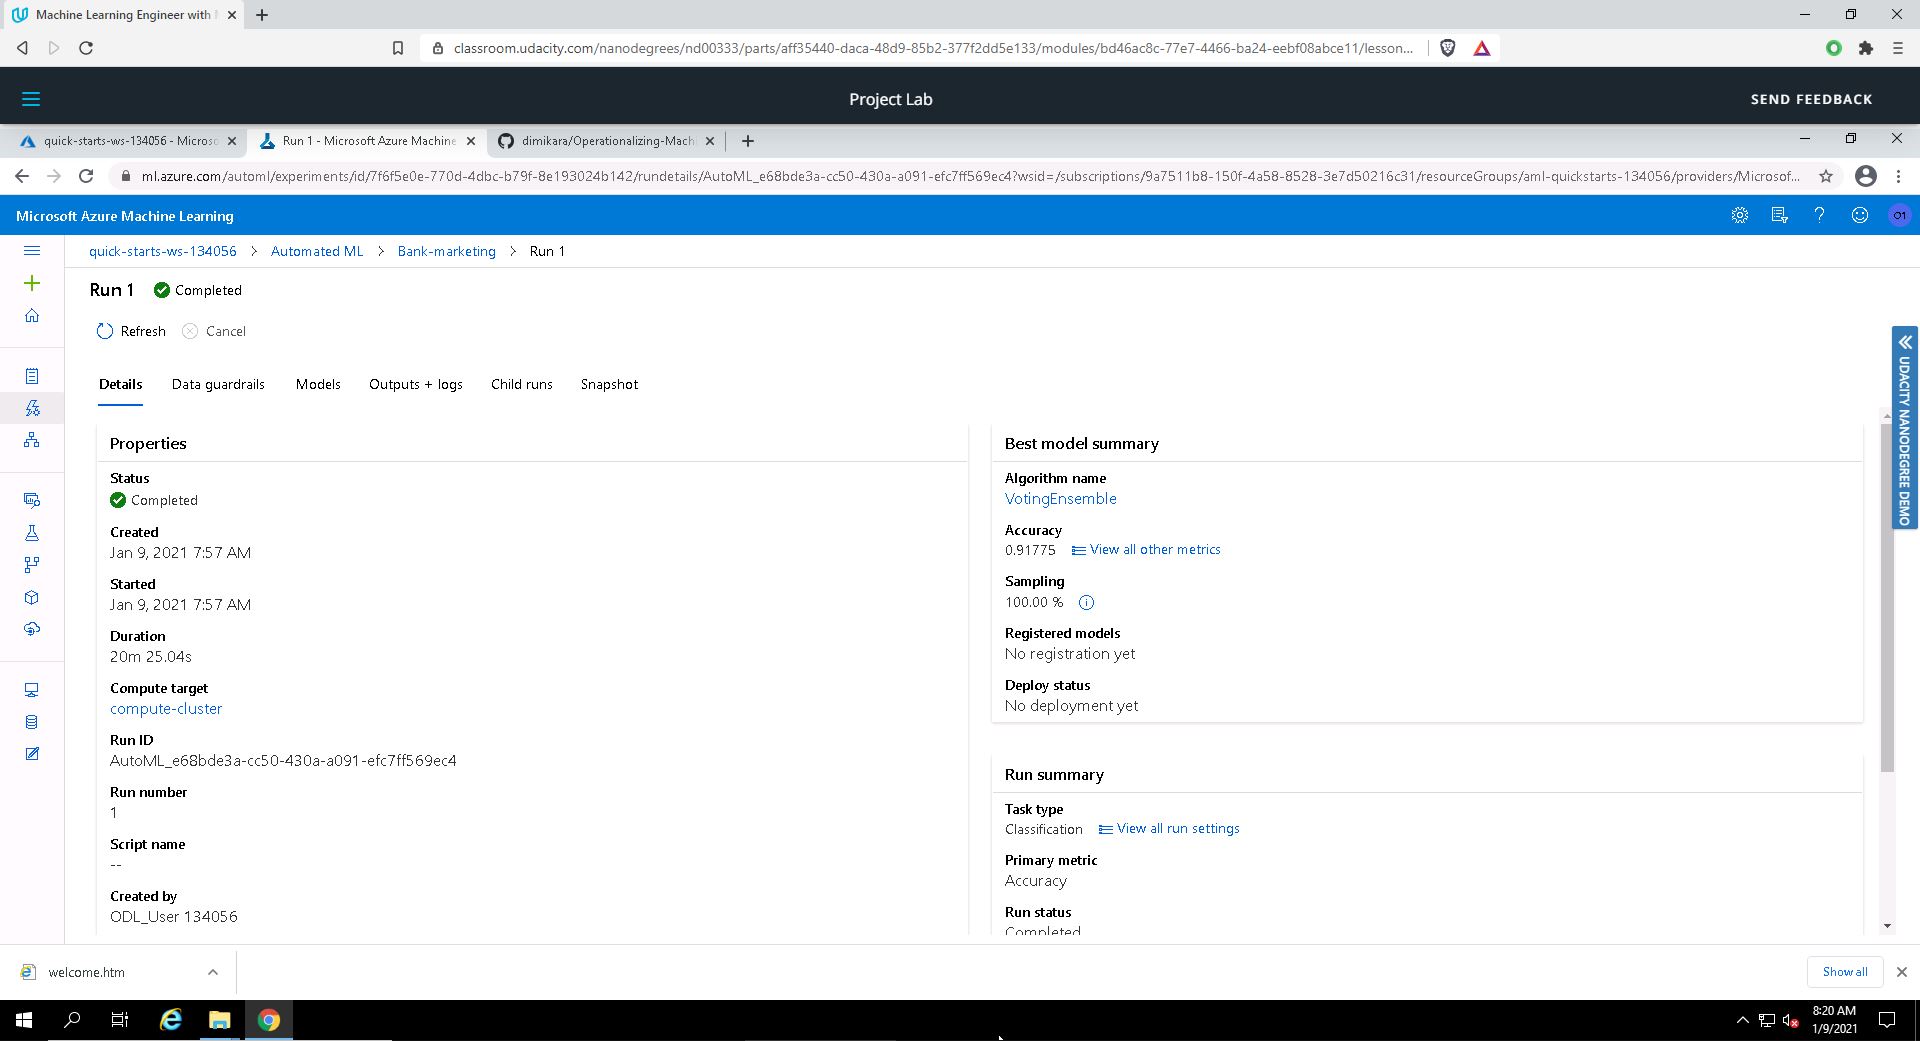Screen dimensions: 1920x1041
Task: Open the Help question mark
Action: 1819,216
